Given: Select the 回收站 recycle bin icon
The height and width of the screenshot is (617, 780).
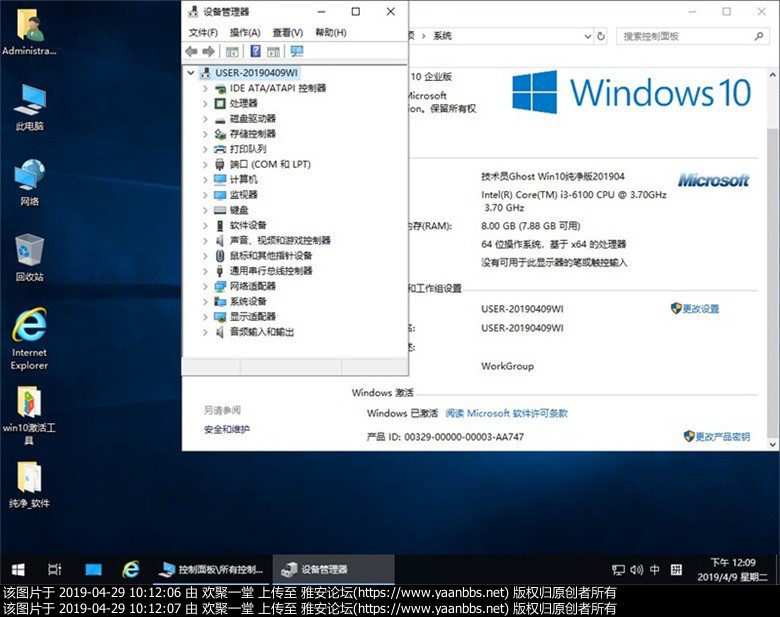Looking at the screenshot, I should tap(29, 258).
